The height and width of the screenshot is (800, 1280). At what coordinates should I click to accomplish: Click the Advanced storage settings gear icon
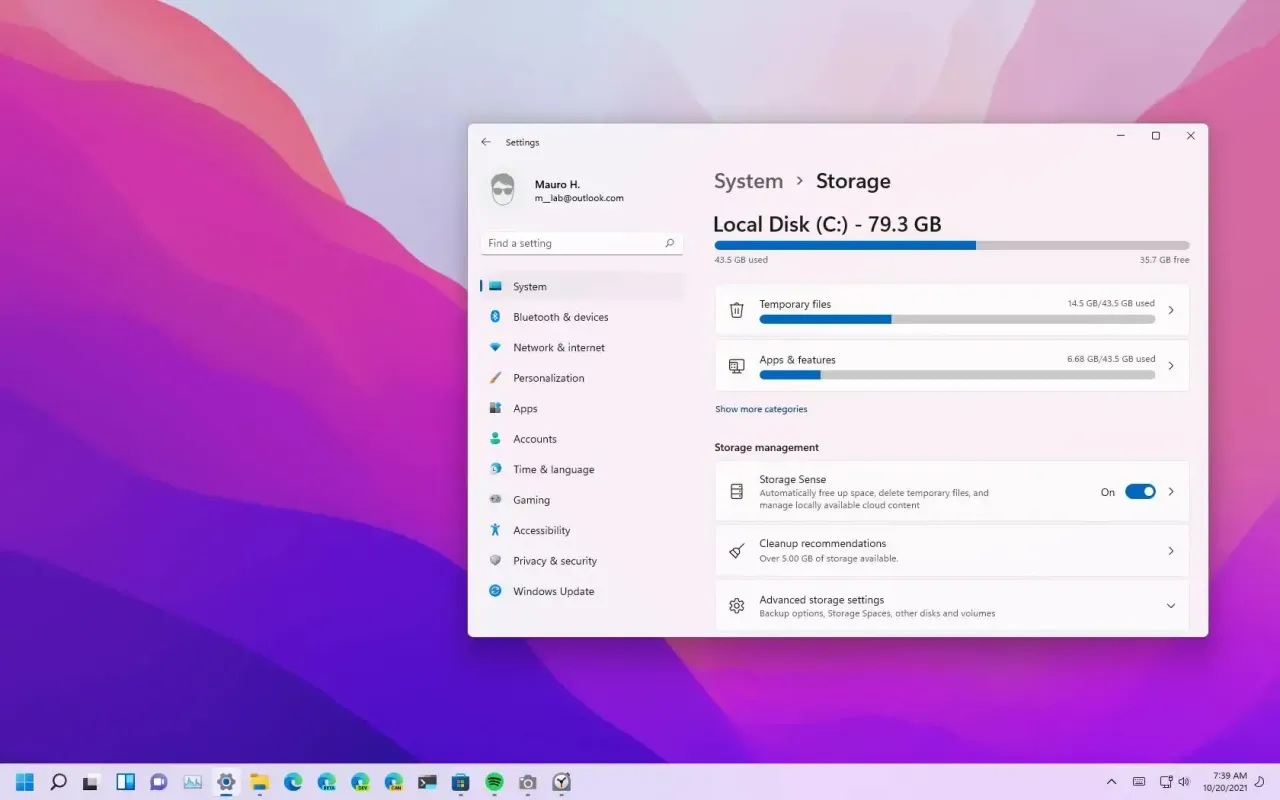[737, 606]
